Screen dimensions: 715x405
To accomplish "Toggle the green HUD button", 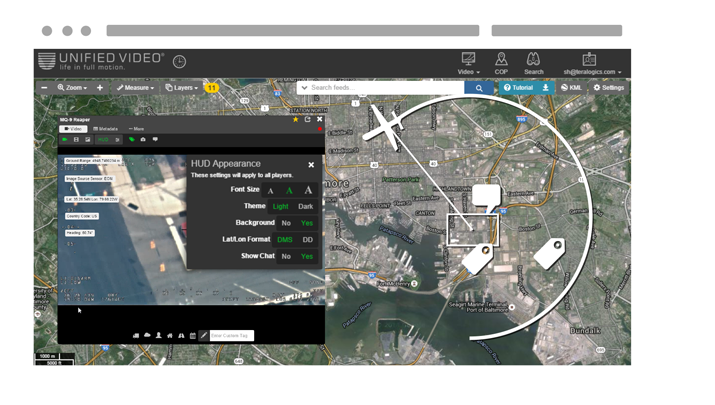I will [103, 140].
